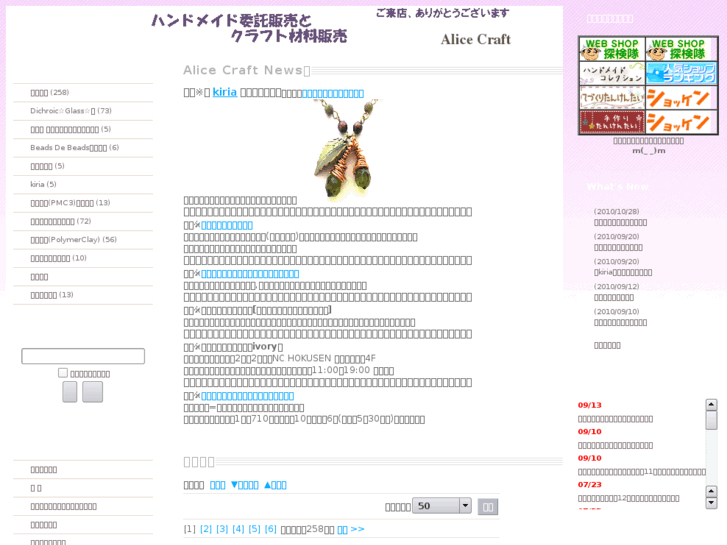727x545 pixels.
Task: Sort by the ▼ descending option
Action: [x=245, y=485]
